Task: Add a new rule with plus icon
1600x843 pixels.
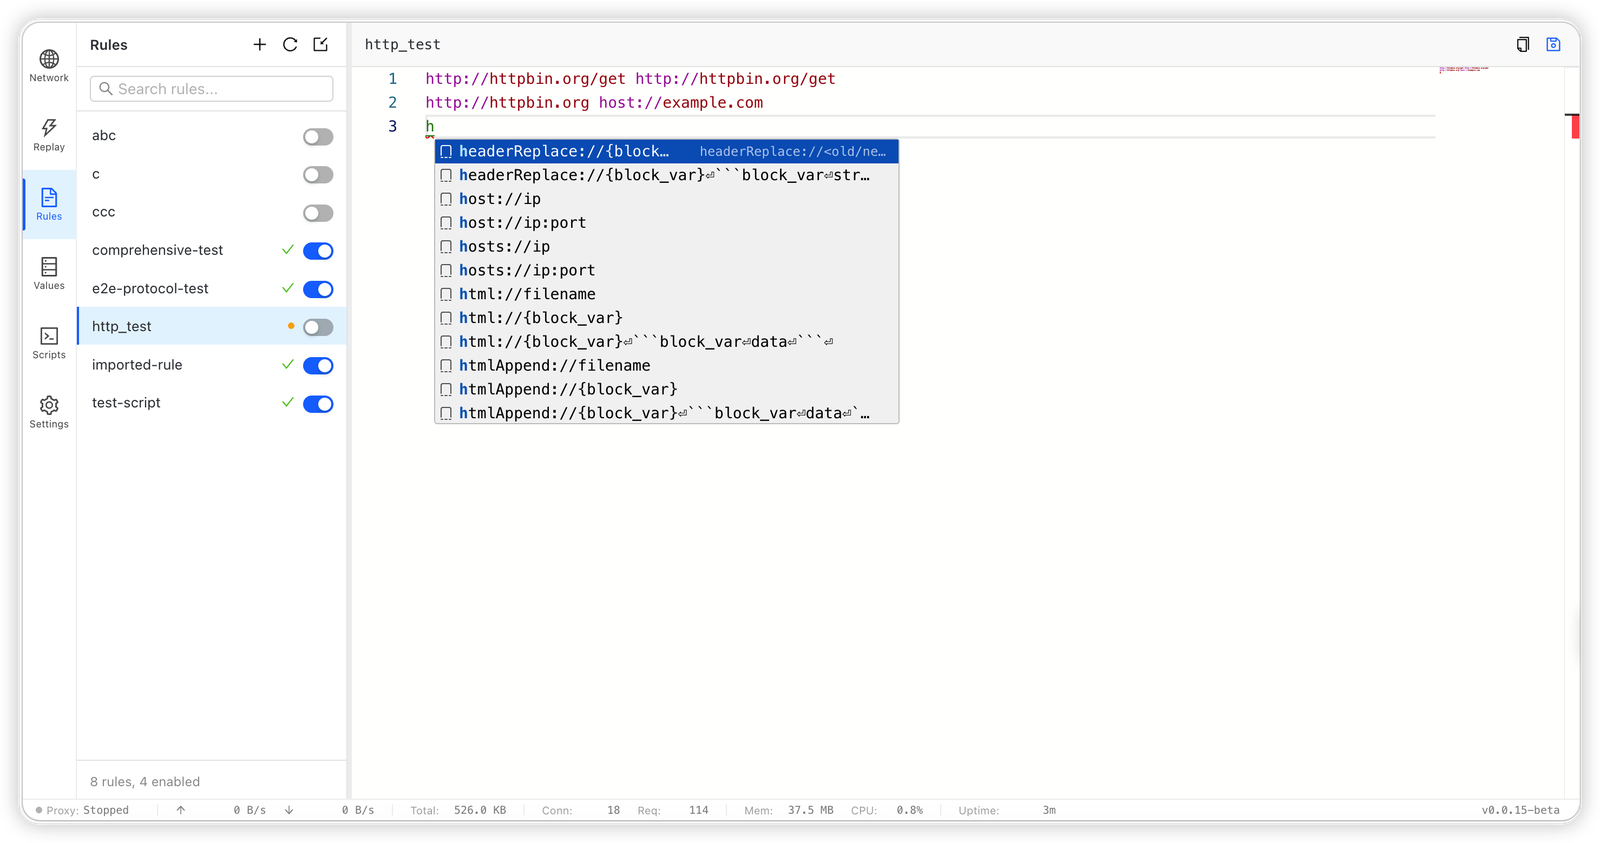Action: 260,44
